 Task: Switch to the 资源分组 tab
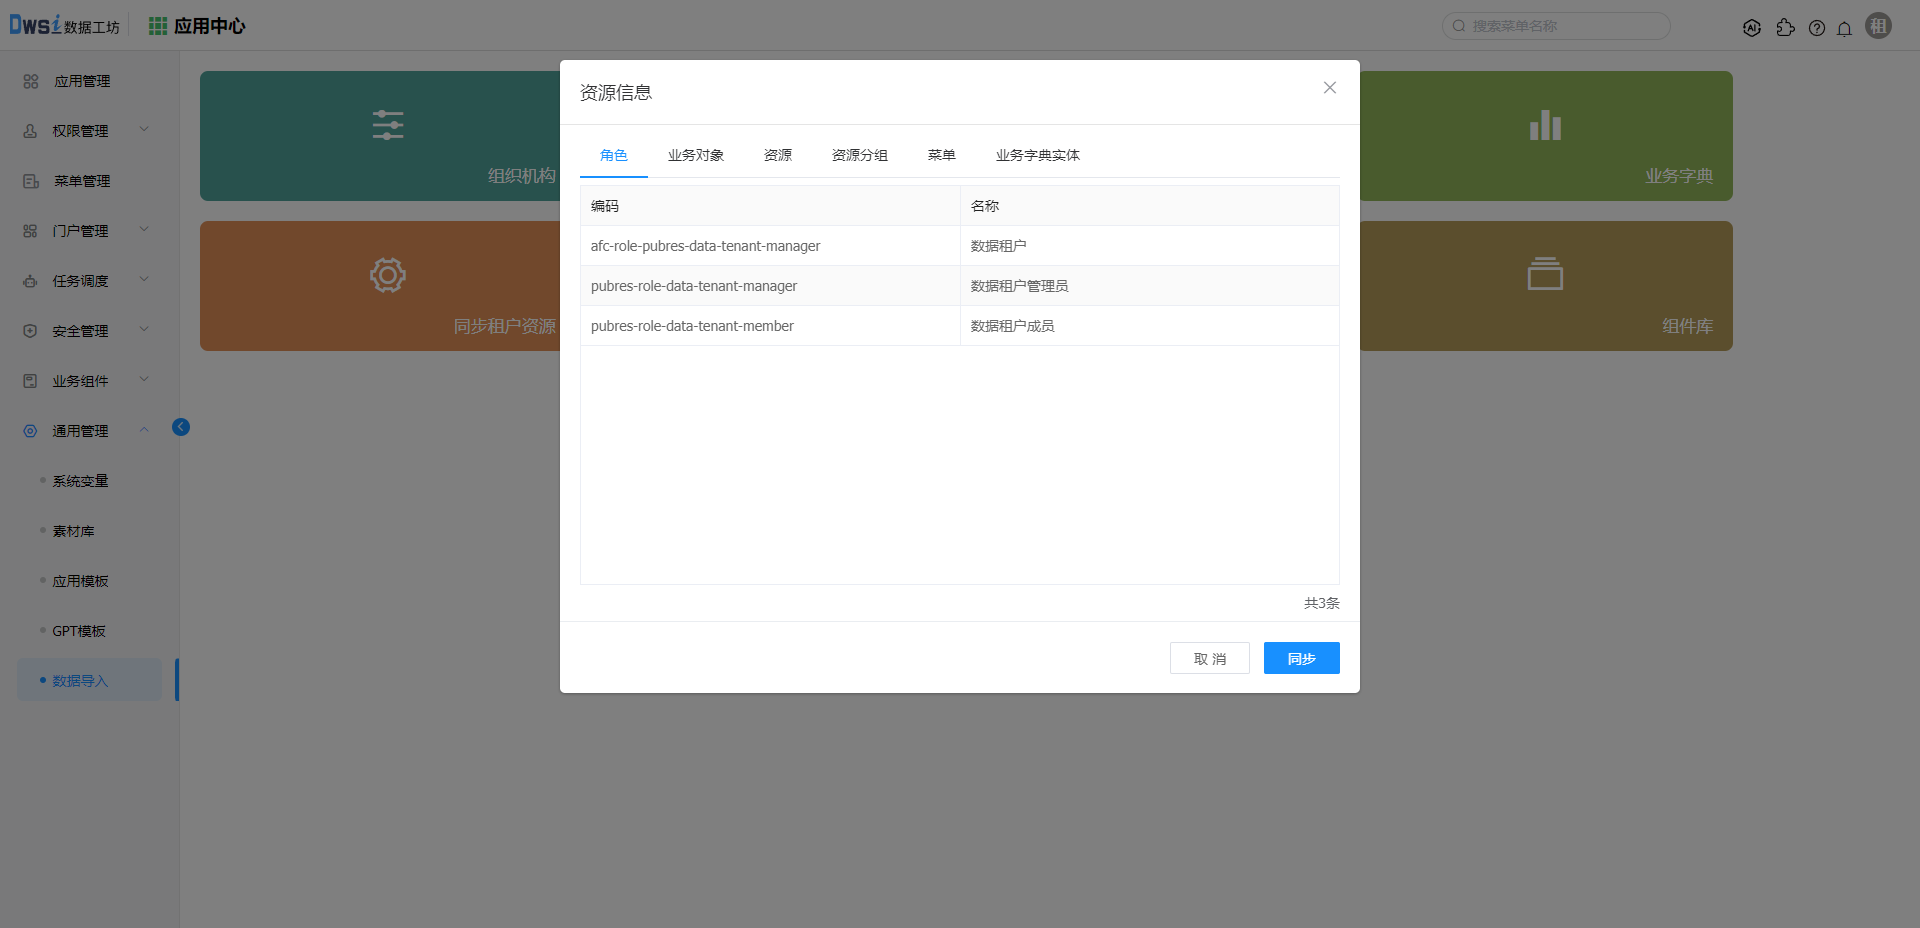859,155
